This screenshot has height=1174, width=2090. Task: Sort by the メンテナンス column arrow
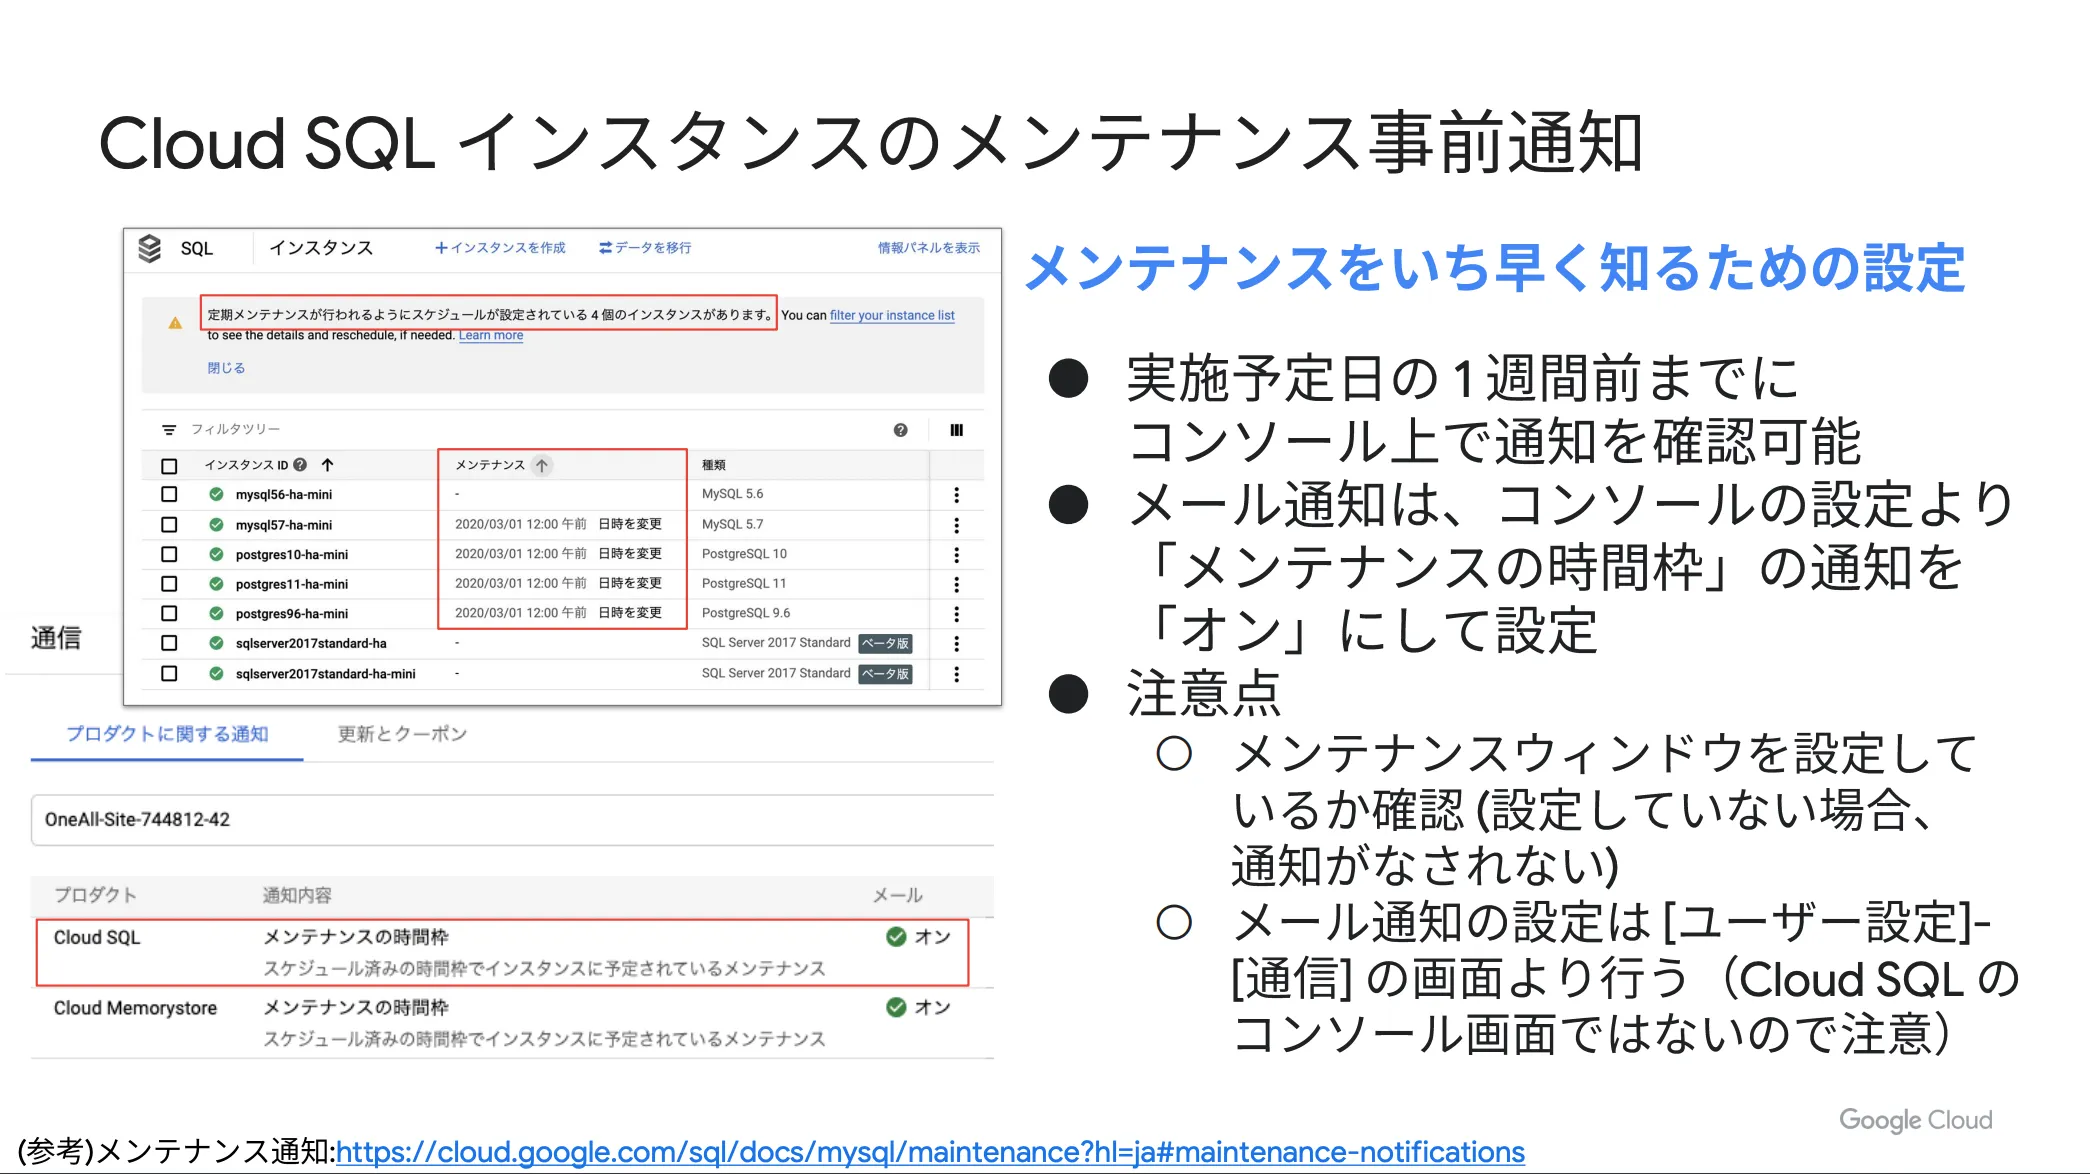click(x=542, y=465)
